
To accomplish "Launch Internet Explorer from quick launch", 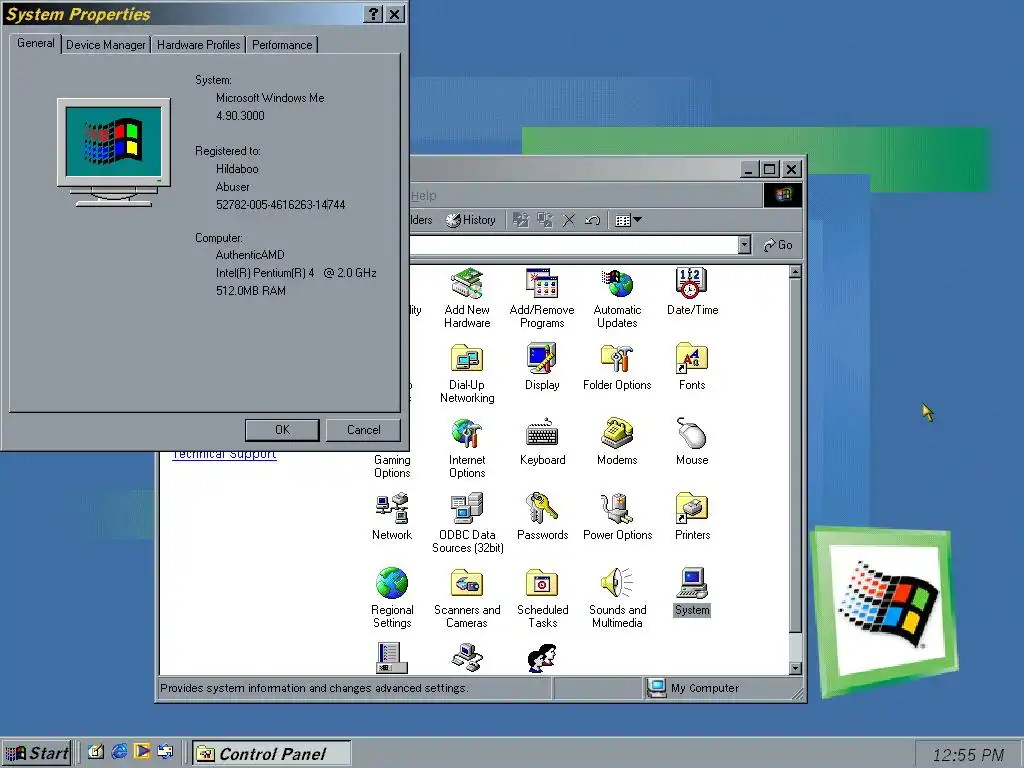I will [119, 752].
